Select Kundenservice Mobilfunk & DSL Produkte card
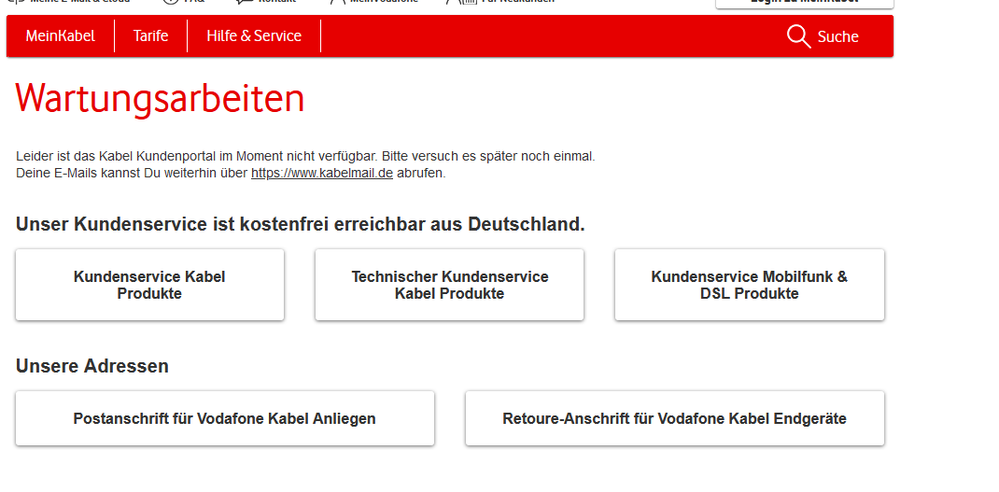The image size is (999, 492). tap(749, 285)
